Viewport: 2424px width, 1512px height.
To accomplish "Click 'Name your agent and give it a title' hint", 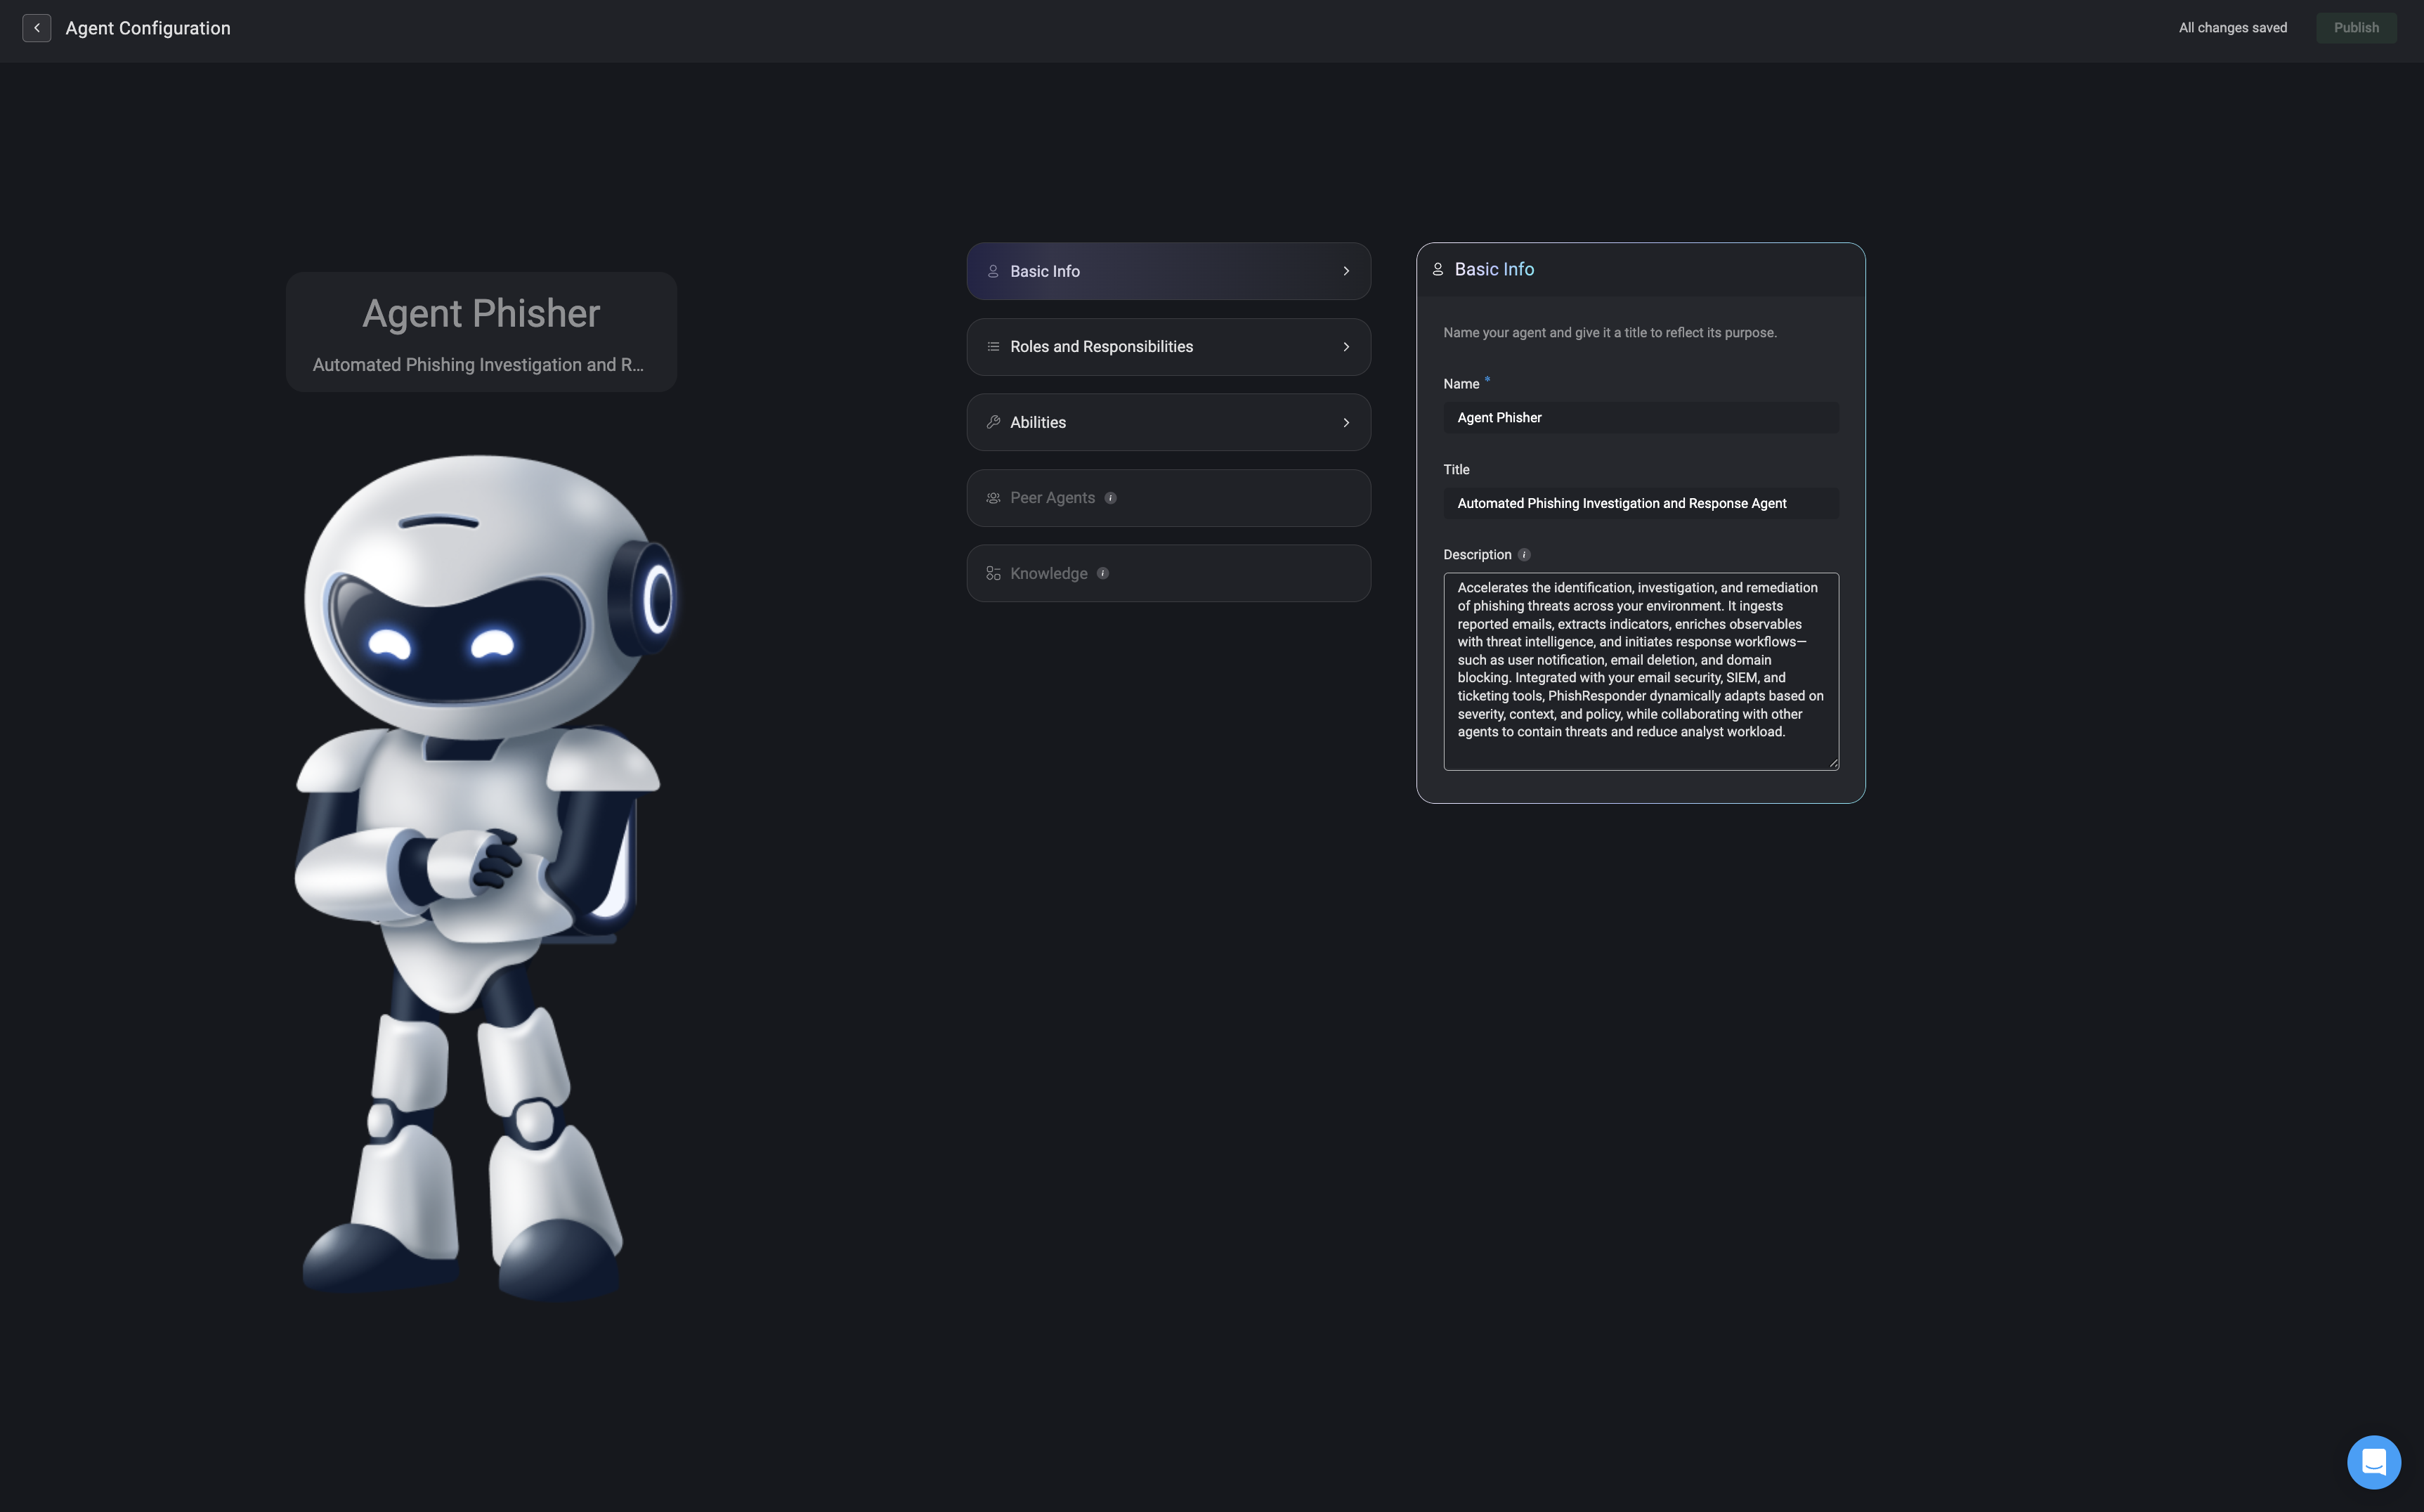I will tap(1609, 333).
